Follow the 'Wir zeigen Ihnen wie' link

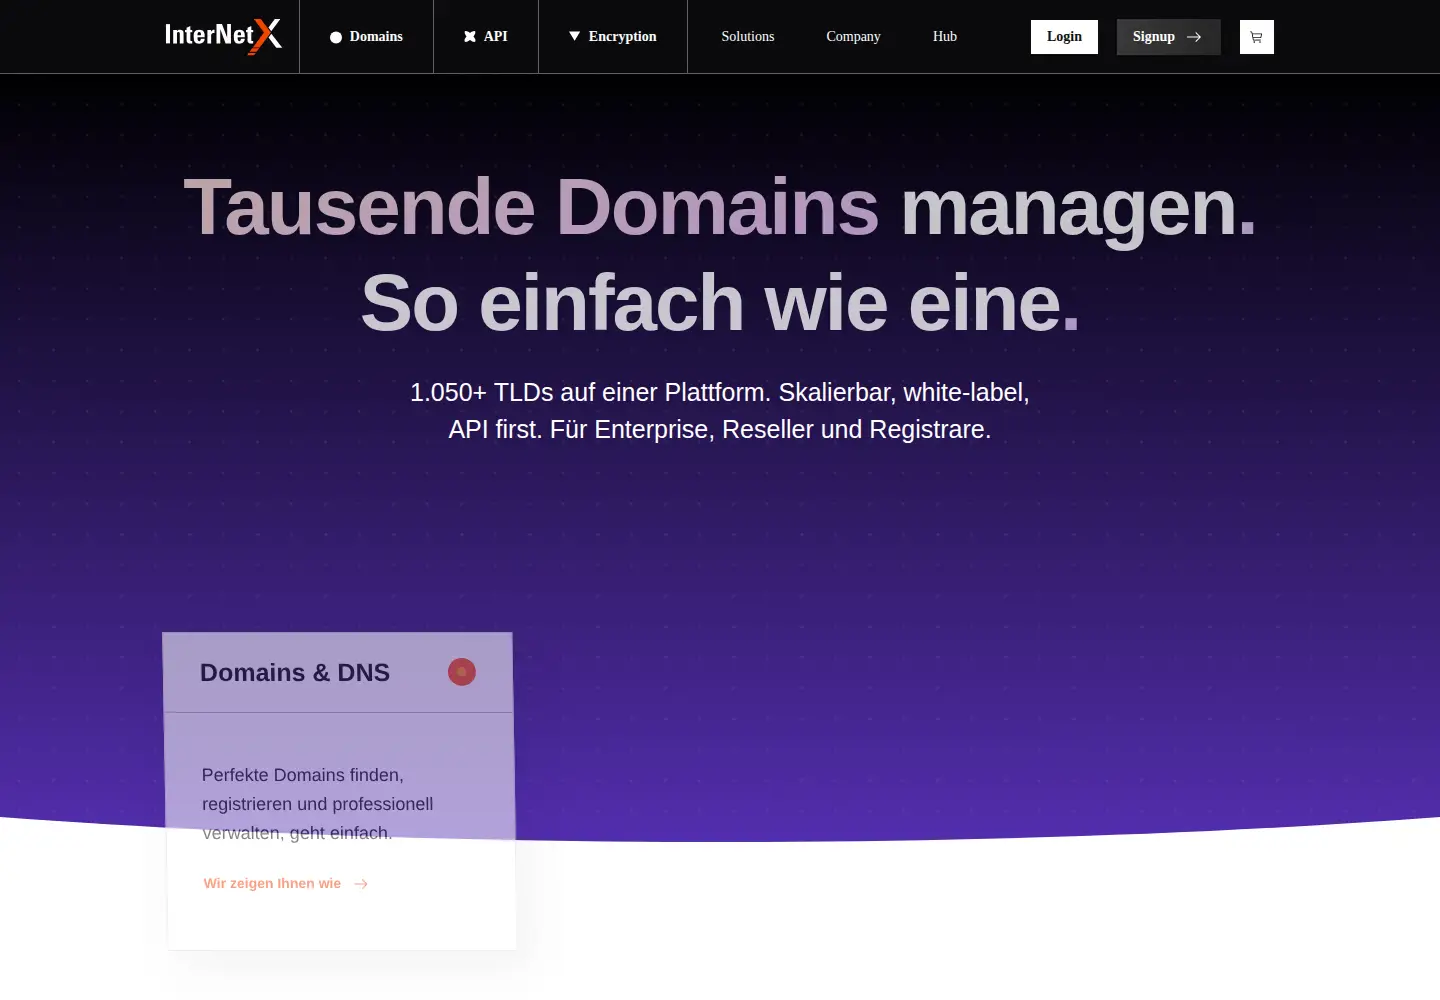point(286,883)
